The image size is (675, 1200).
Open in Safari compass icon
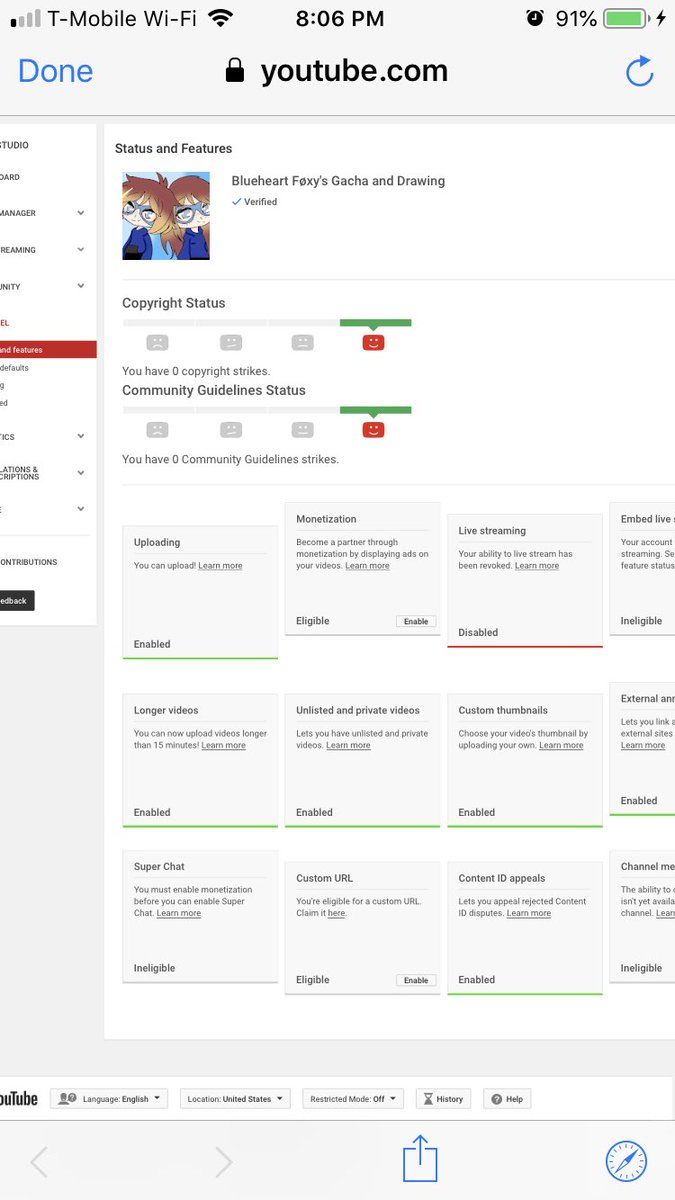pyautogui.click(x=626, y=1161)
